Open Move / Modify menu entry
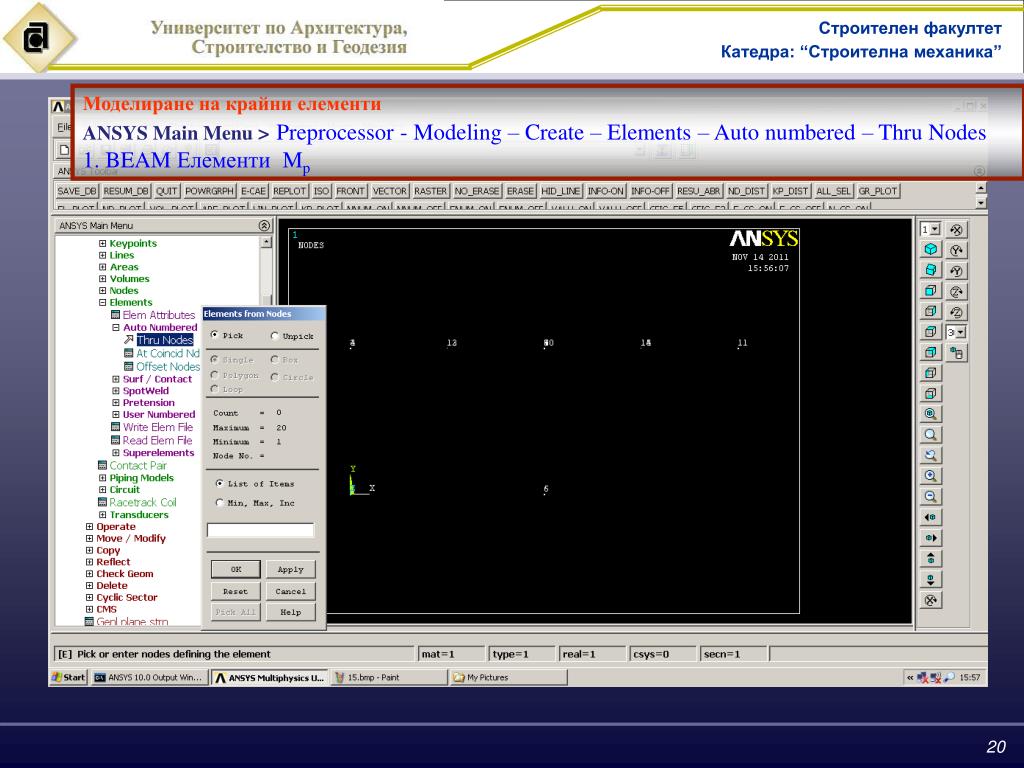This screenshot has width=1024, height=768. (131, 538)
